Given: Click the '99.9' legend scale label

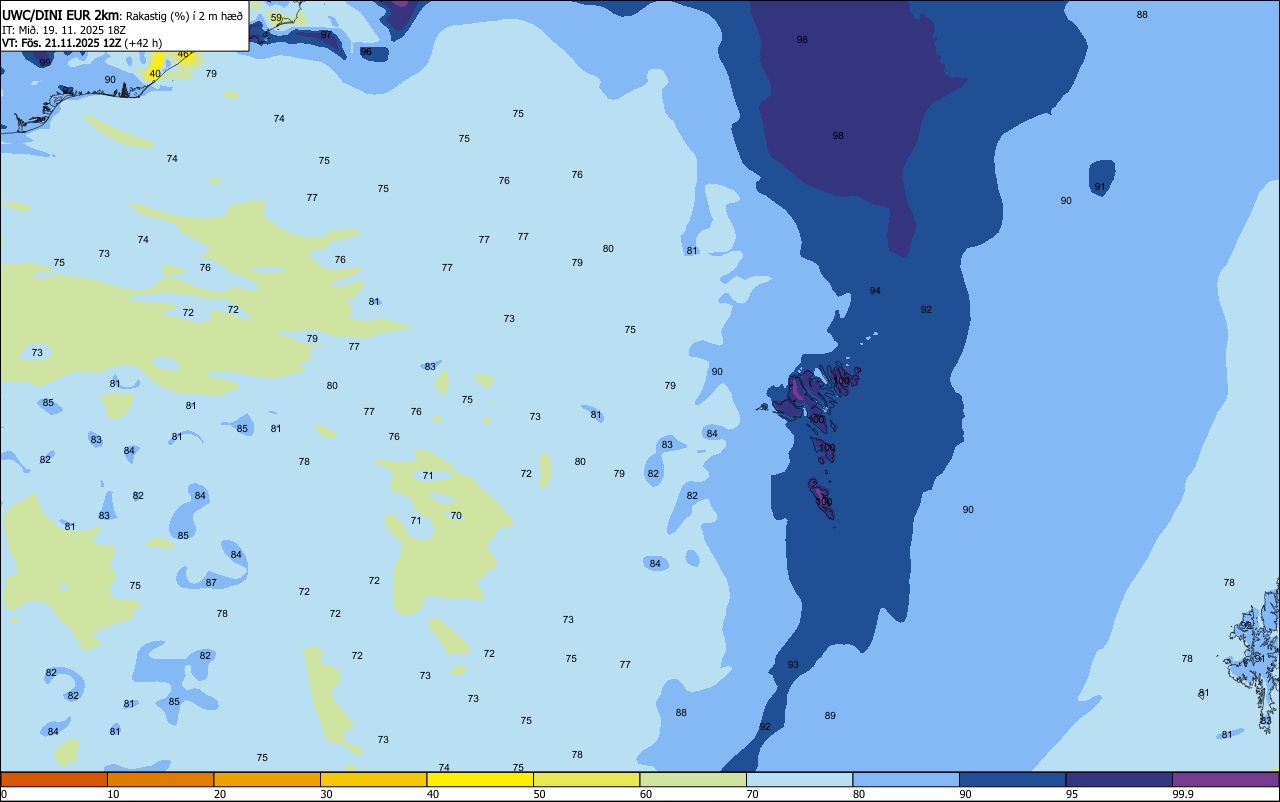Looking at the screenshot, I should coord(1183,794).
